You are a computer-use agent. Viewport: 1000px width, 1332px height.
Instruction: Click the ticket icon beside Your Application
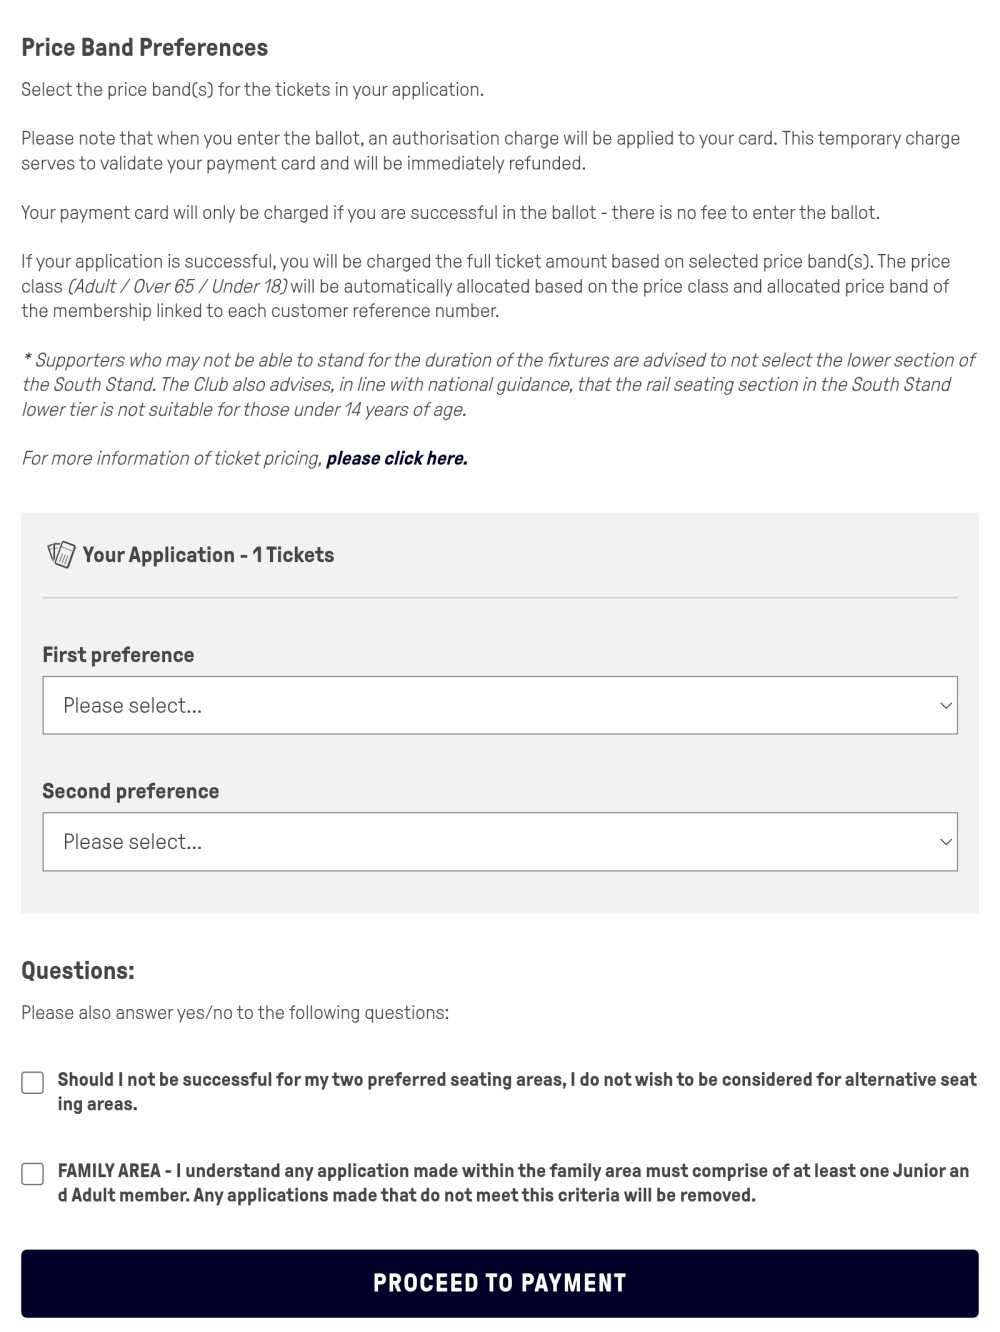click(61, 555)
